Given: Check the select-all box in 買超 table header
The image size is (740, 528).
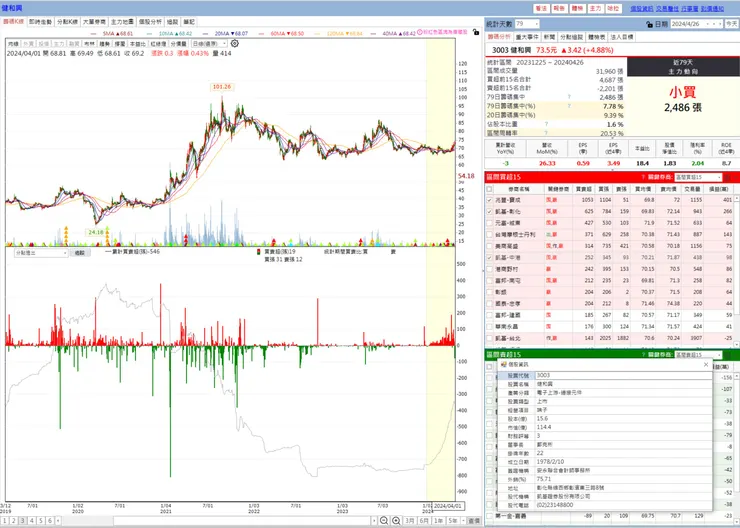Looking at the screenshot, I should point(489,189).
